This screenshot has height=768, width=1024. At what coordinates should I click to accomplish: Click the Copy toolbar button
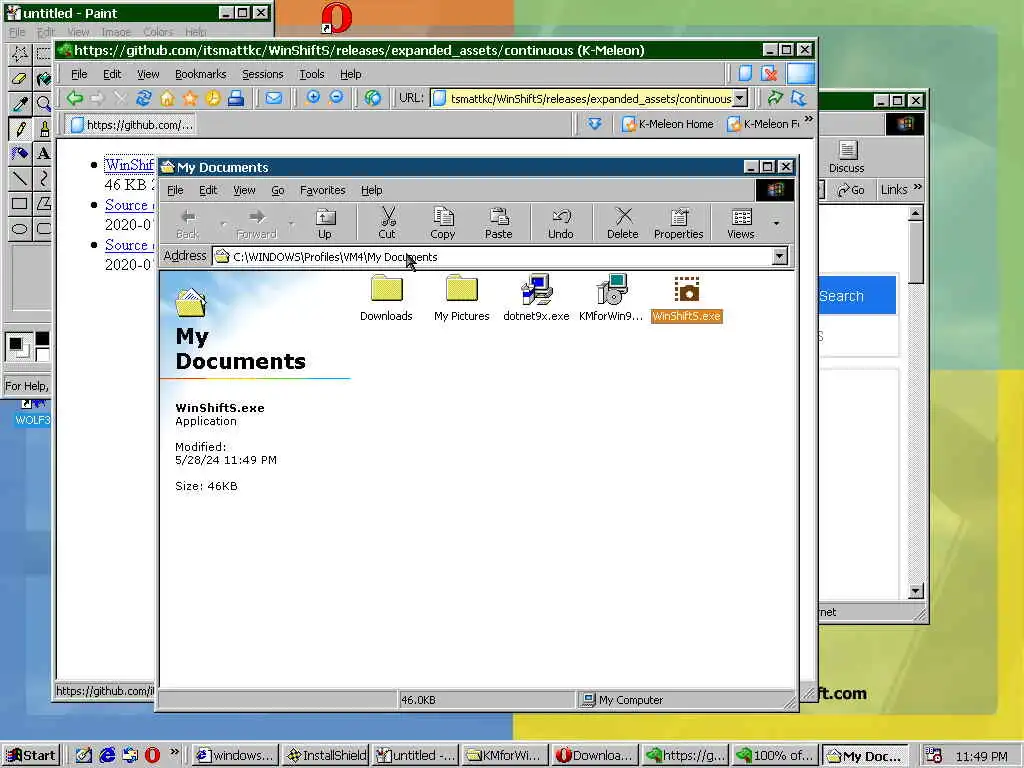443,223
